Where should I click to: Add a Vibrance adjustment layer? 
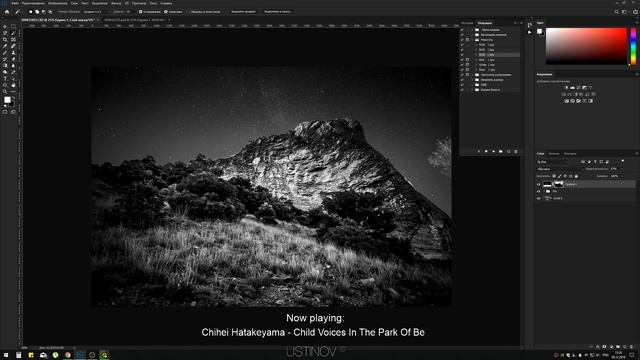[591, 87]
